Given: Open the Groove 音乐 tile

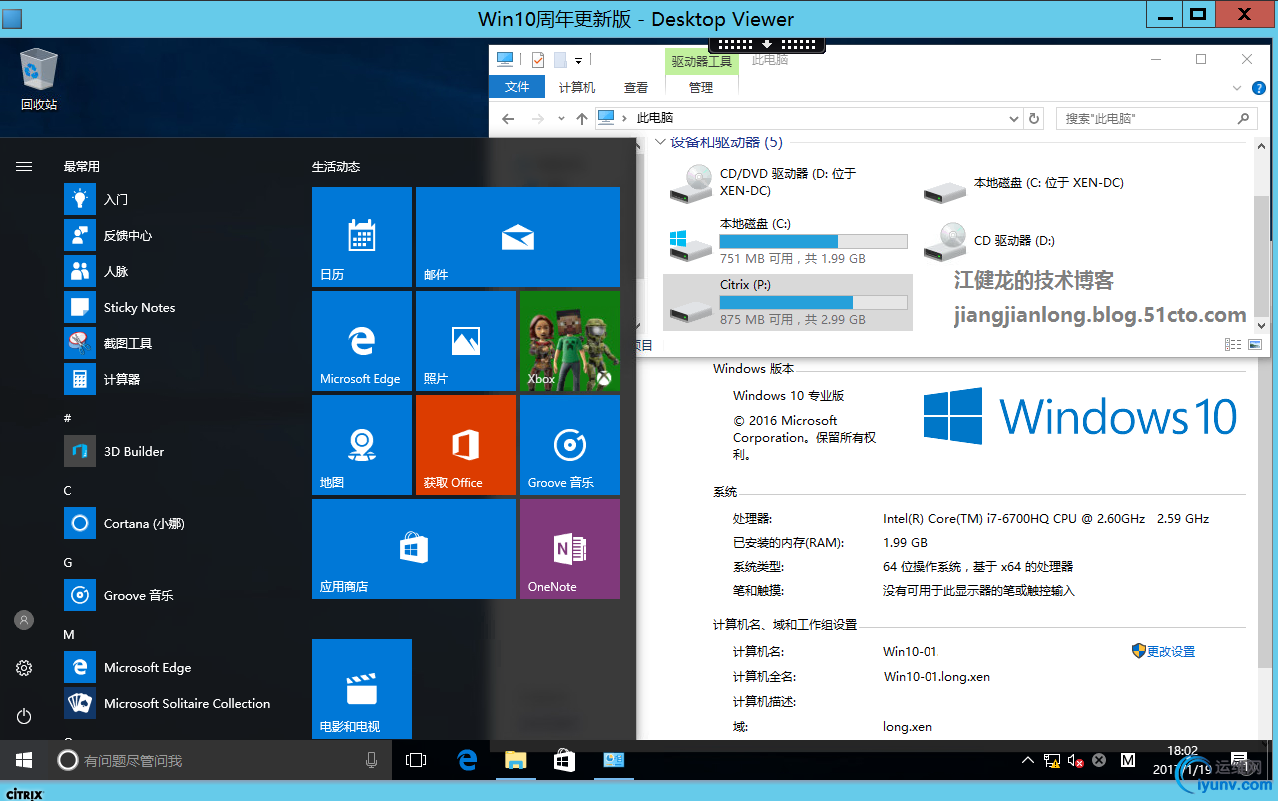Looking at the screenshot, I should point(570,445).
